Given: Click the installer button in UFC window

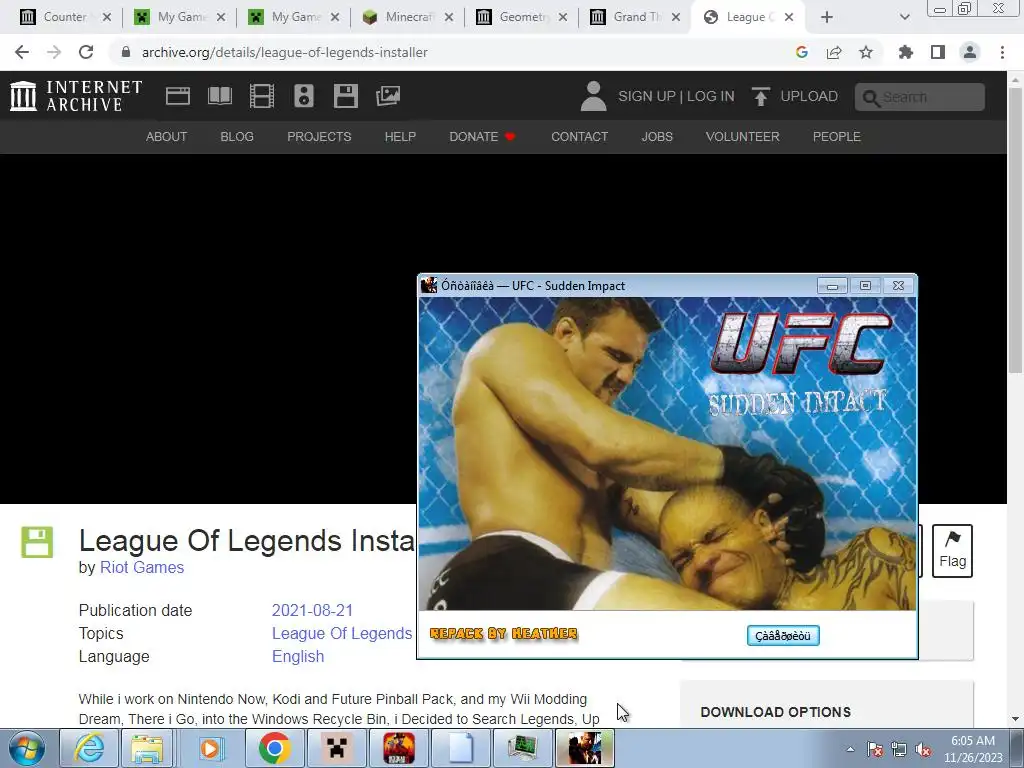Looking at the screenshot, I should (783, 635).
